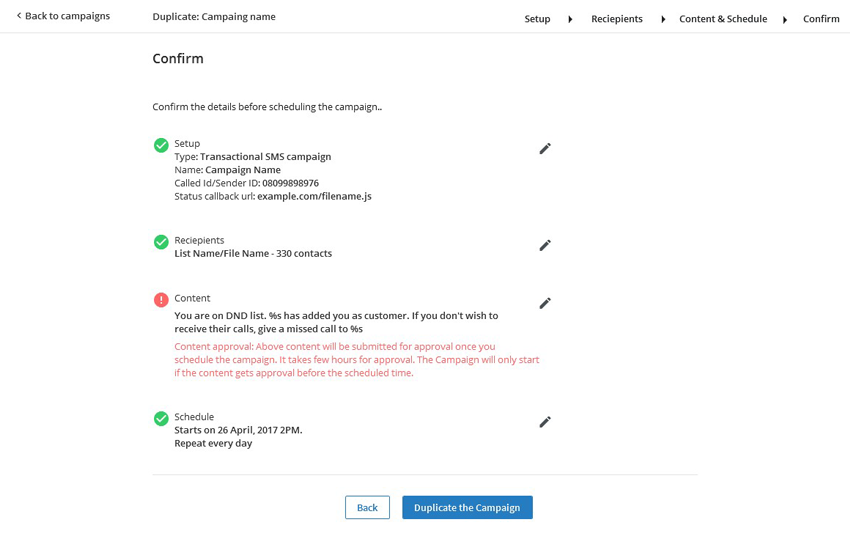Edit the Recipients section via pencil icon

[x=545, y=245]
